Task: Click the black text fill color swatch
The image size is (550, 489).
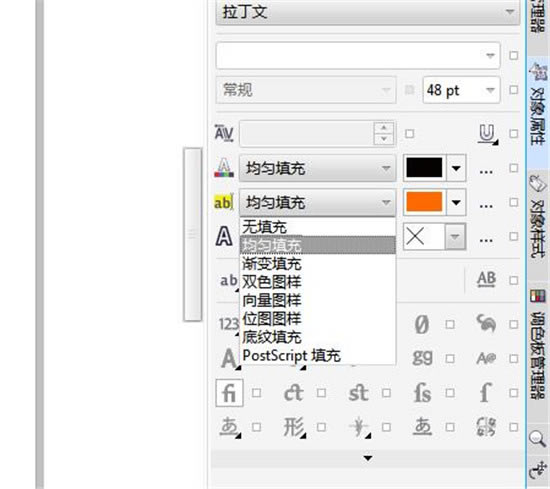Action: (x=424, y=168)
